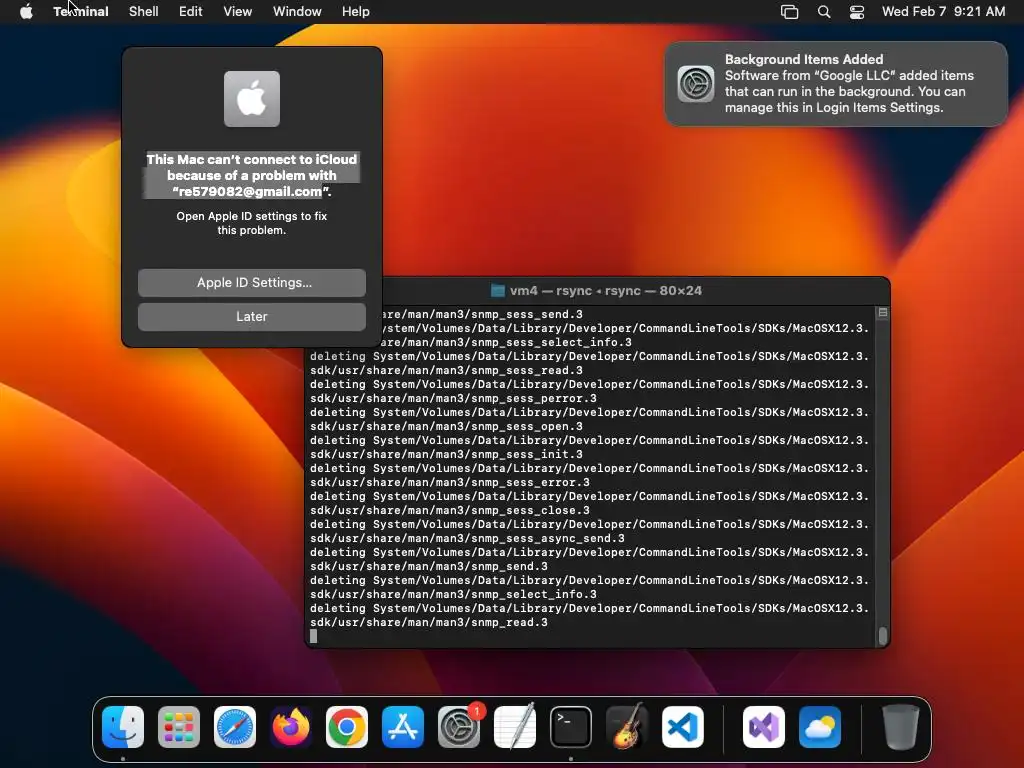Viewport: 1024px width, 768px height.
Task: Click the Terminal cursor prompt block
Action: (x=313, y=636)
